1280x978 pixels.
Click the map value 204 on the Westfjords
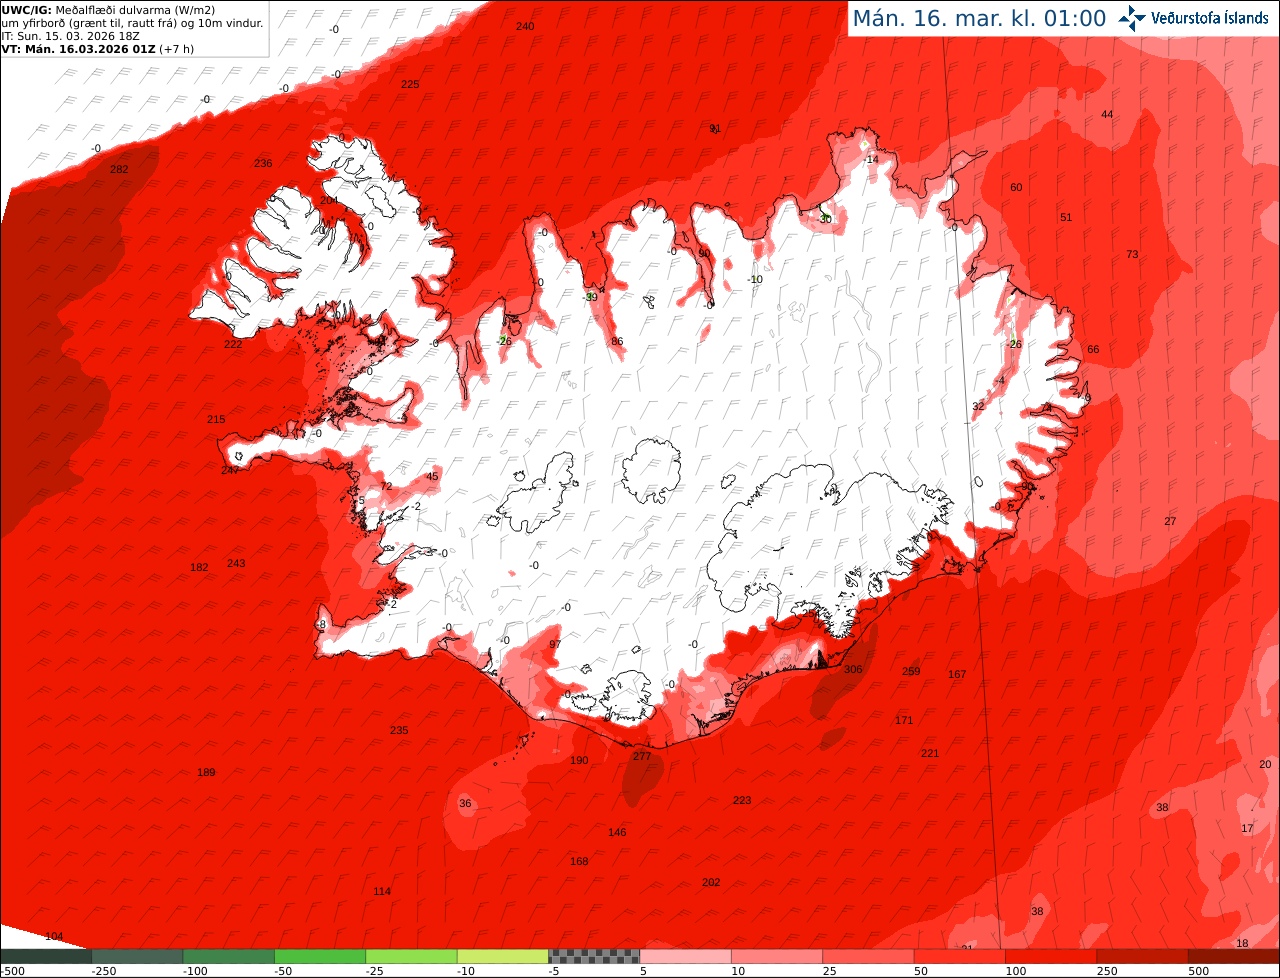coord(329,200)
